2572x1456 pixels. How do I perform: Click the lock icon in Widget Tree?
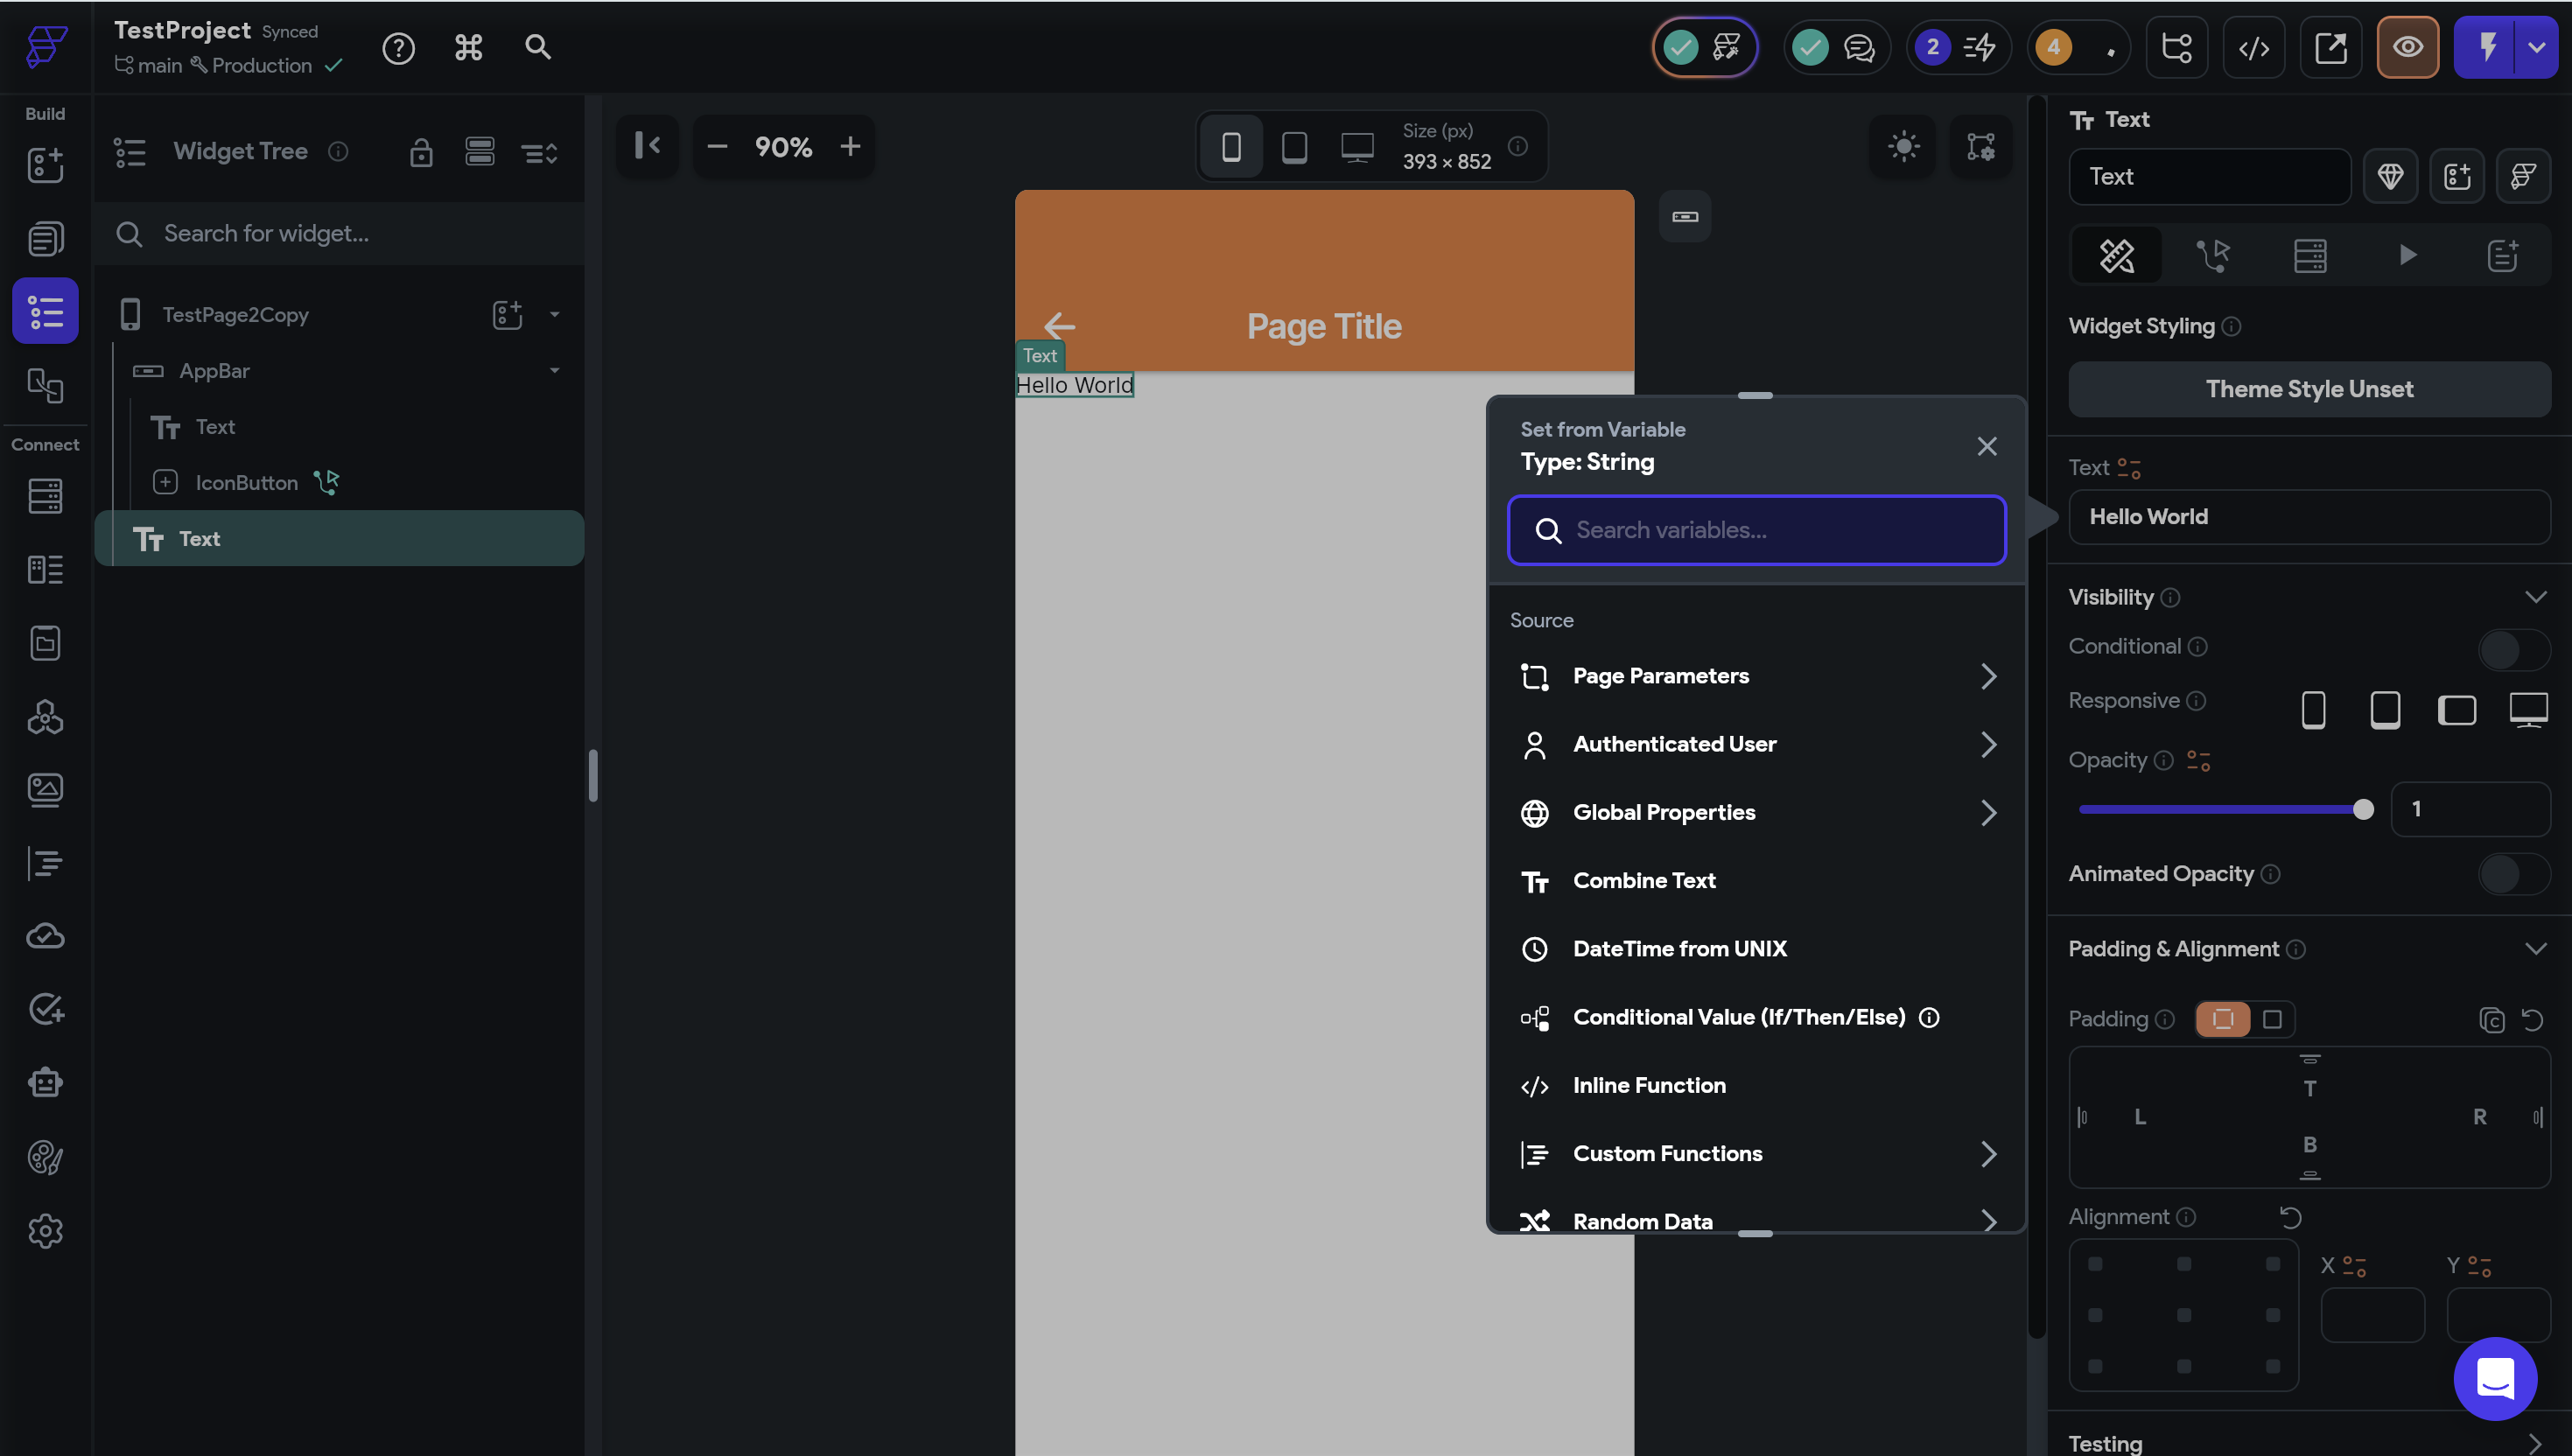point(421,152)
